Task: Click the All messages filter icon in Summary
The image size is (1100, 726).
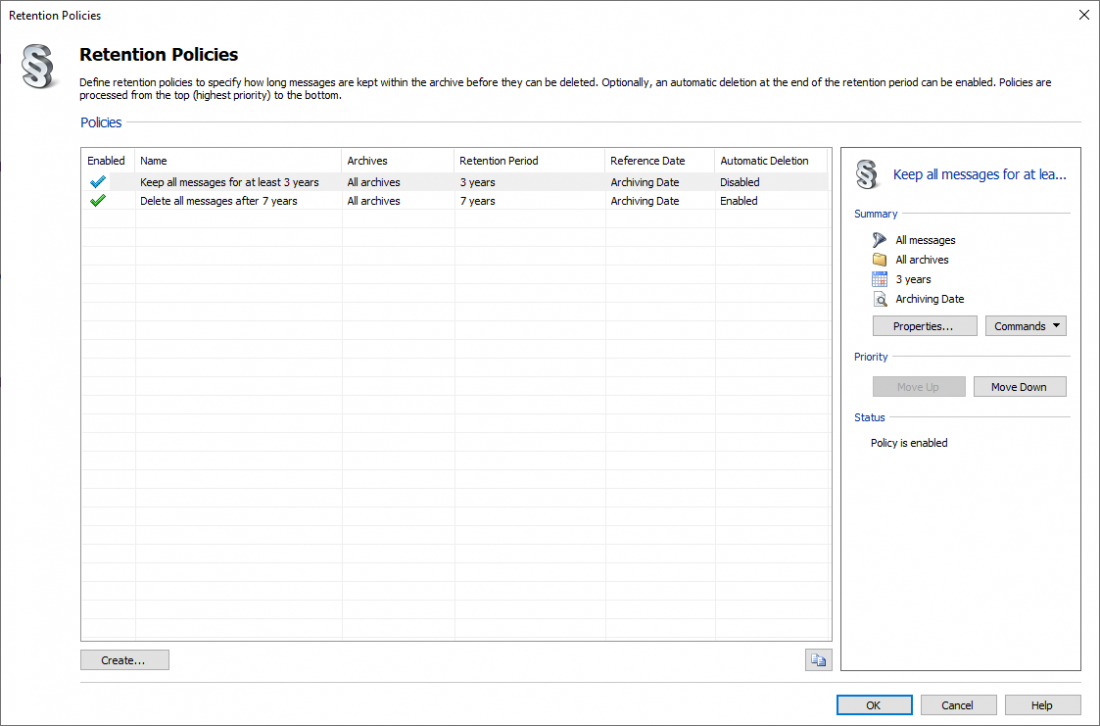Action: point(879,240)
